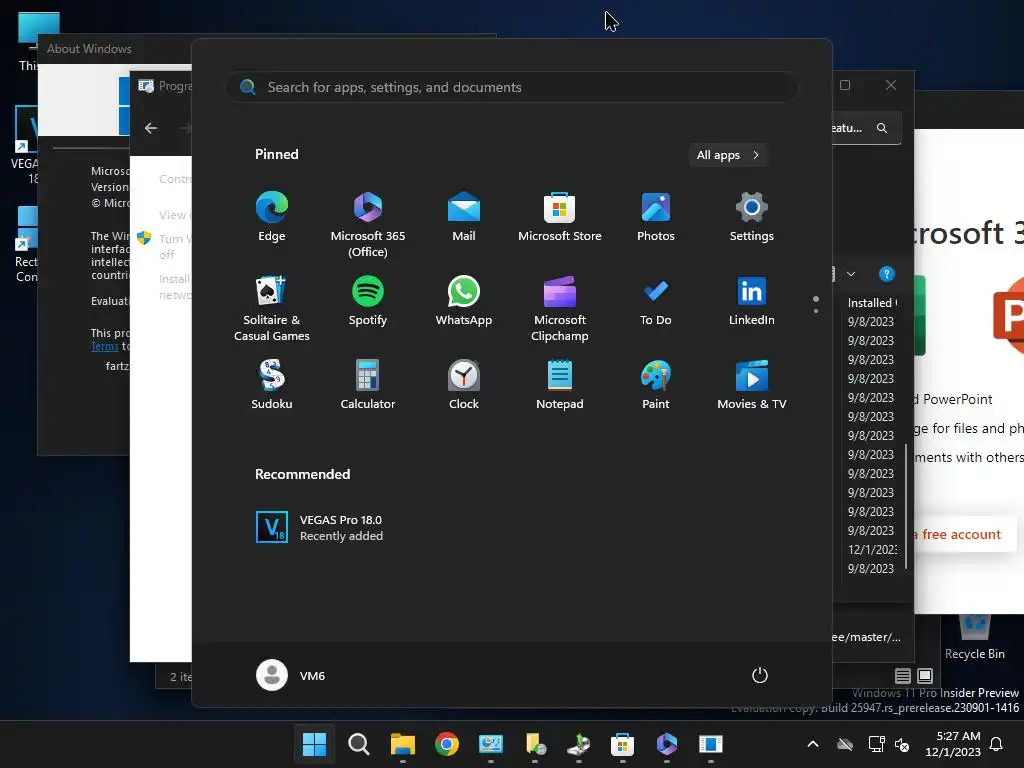Open taskbar Search icon
The image size is (1024, 768).
tap(359, 744)
